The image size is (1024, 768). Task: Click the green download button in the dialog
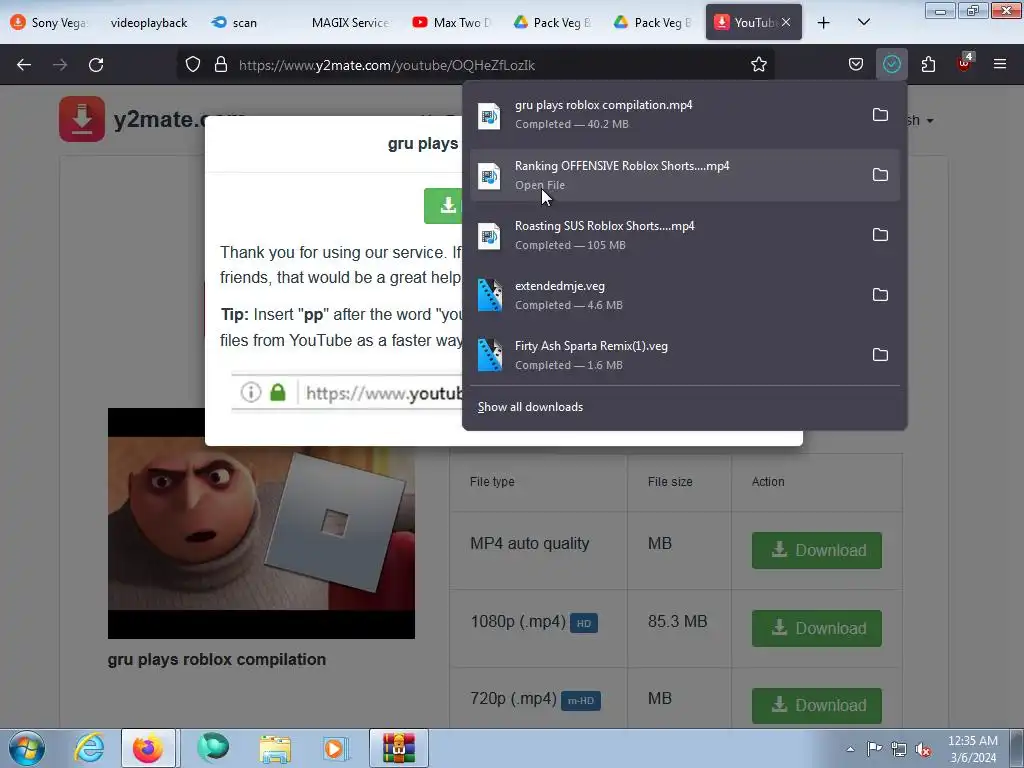tap(443, 206)
